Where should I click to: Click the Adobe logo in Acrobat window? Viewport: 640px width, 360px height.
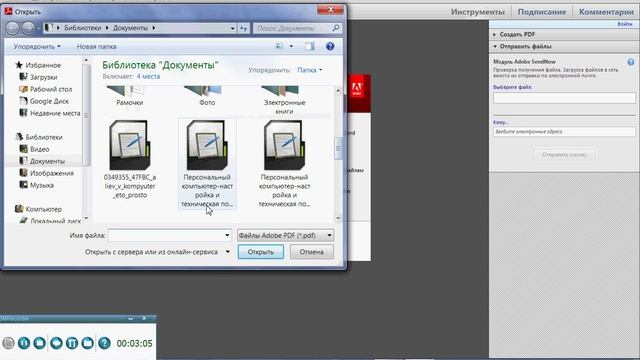pos(357,89)
